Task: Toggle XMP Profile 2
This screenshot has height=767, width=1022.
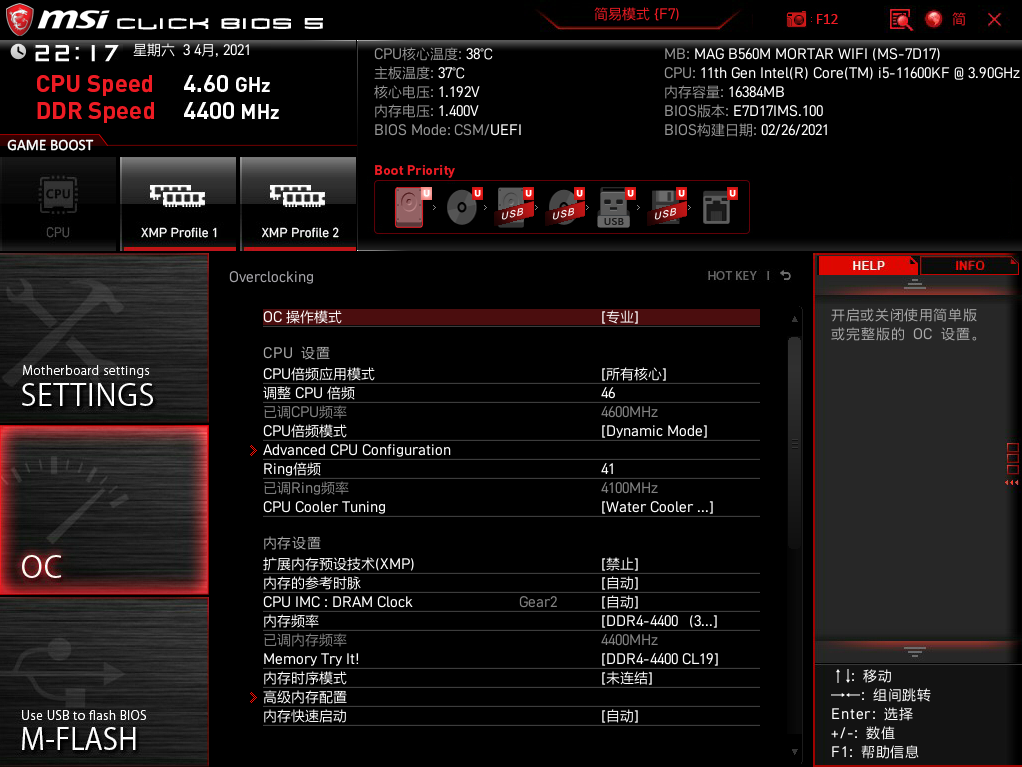Action: point(299,204)
